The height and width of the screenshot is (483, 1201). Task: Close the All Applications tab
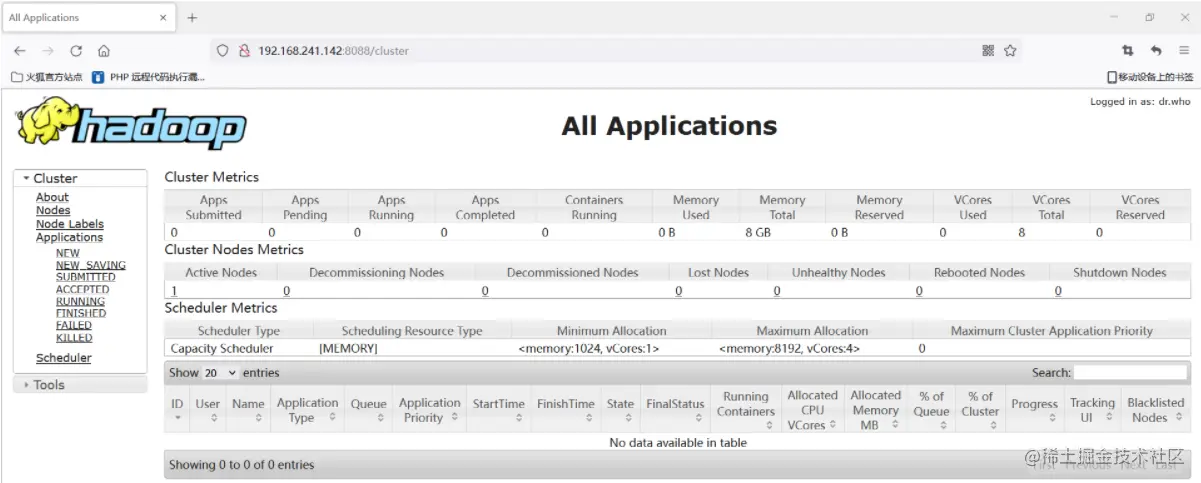(x=164, y=18)
